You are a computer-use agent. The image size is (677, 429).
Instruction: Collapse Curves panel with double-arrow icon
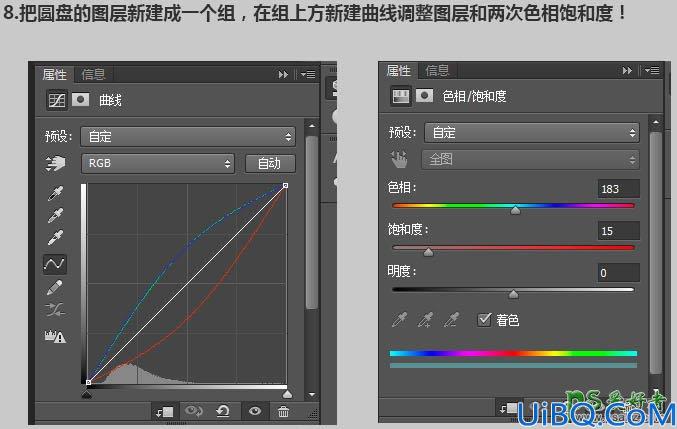[x=283, y=75]
